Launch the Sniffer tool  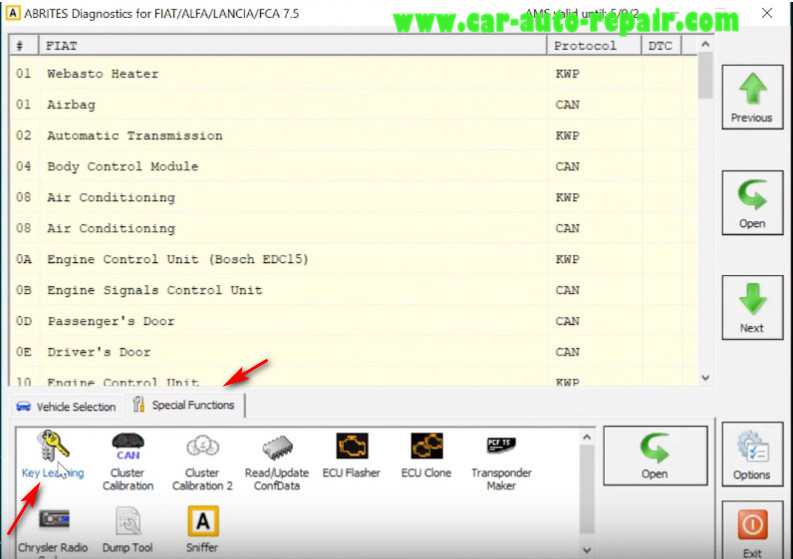pyautogui.click(x=202, y=530)
